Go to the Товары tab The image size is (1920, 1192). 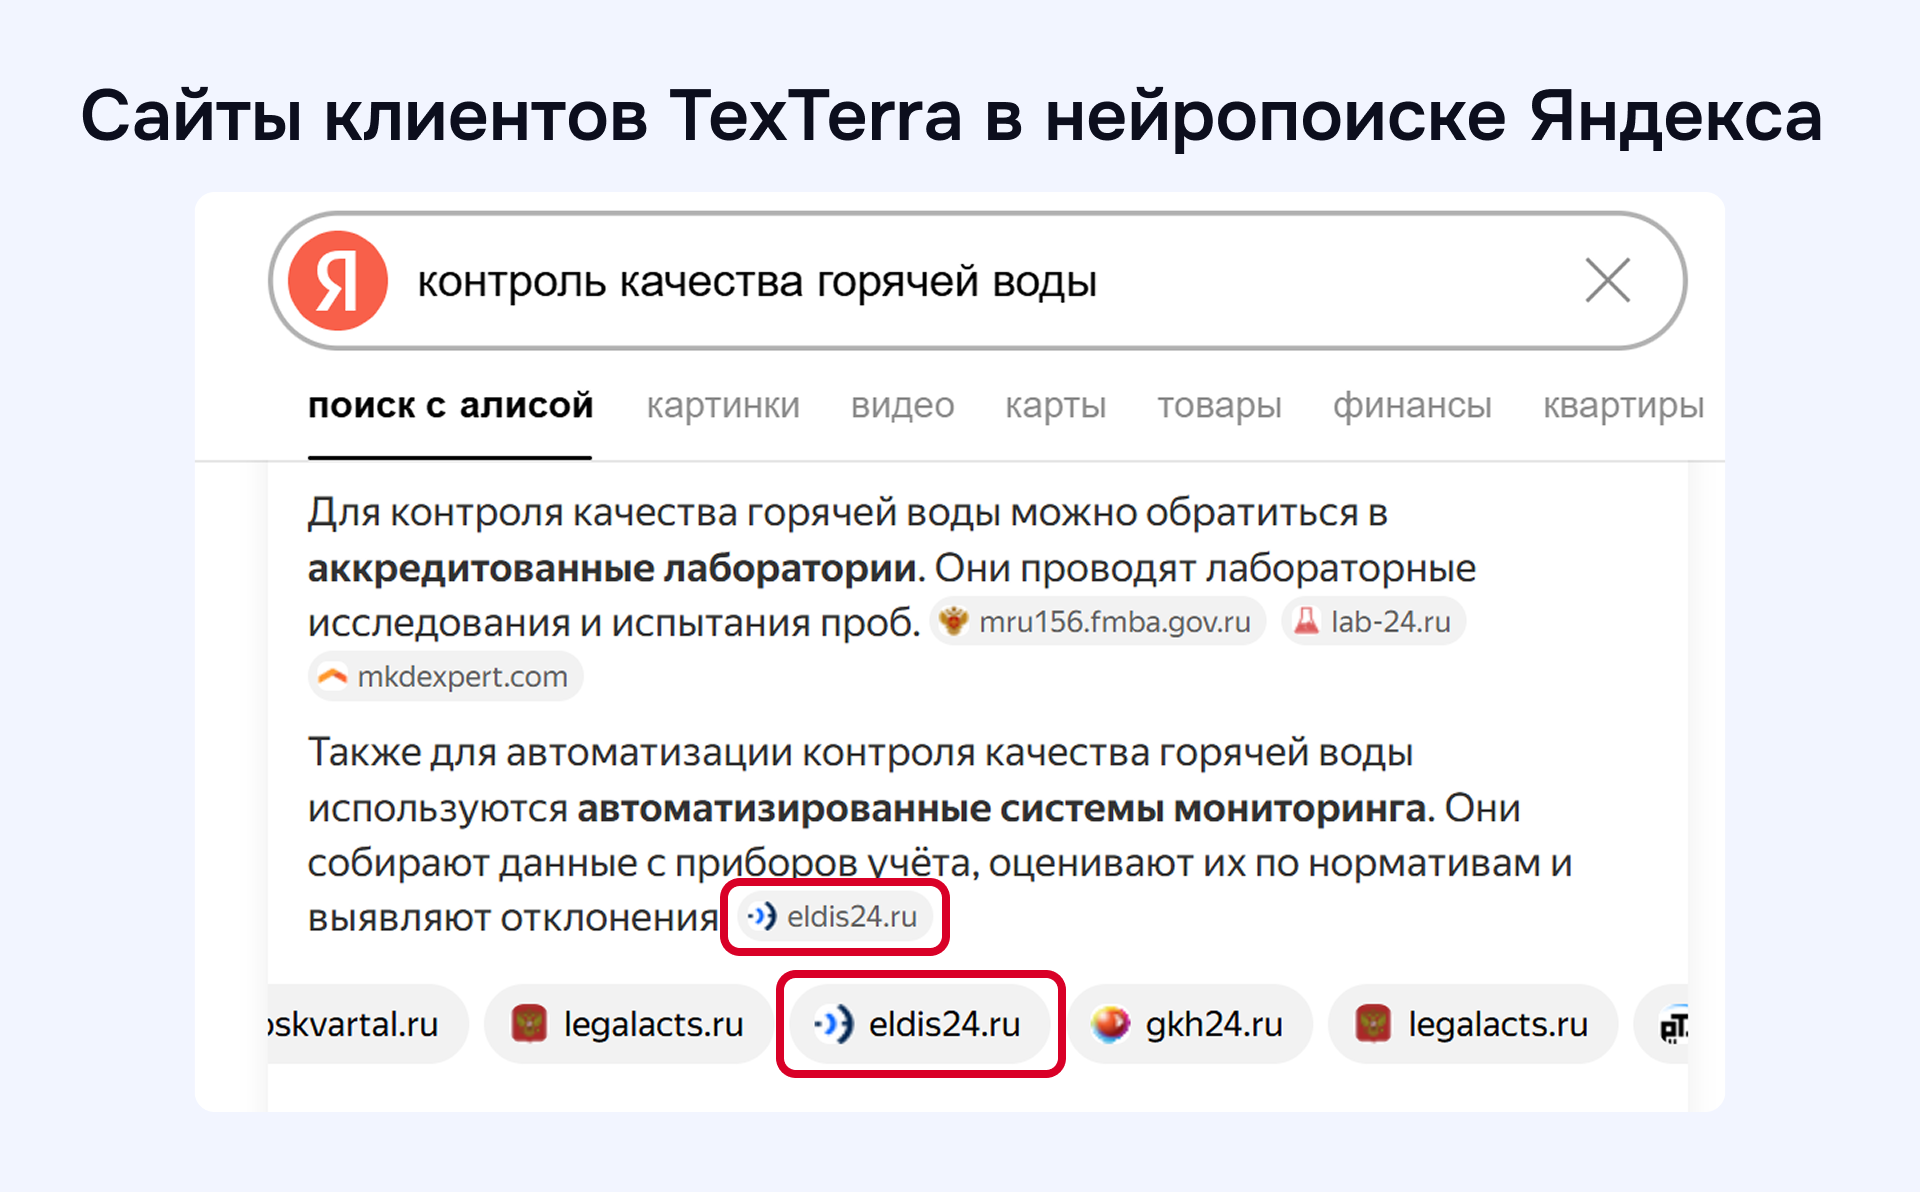(x=1219, y=406)
